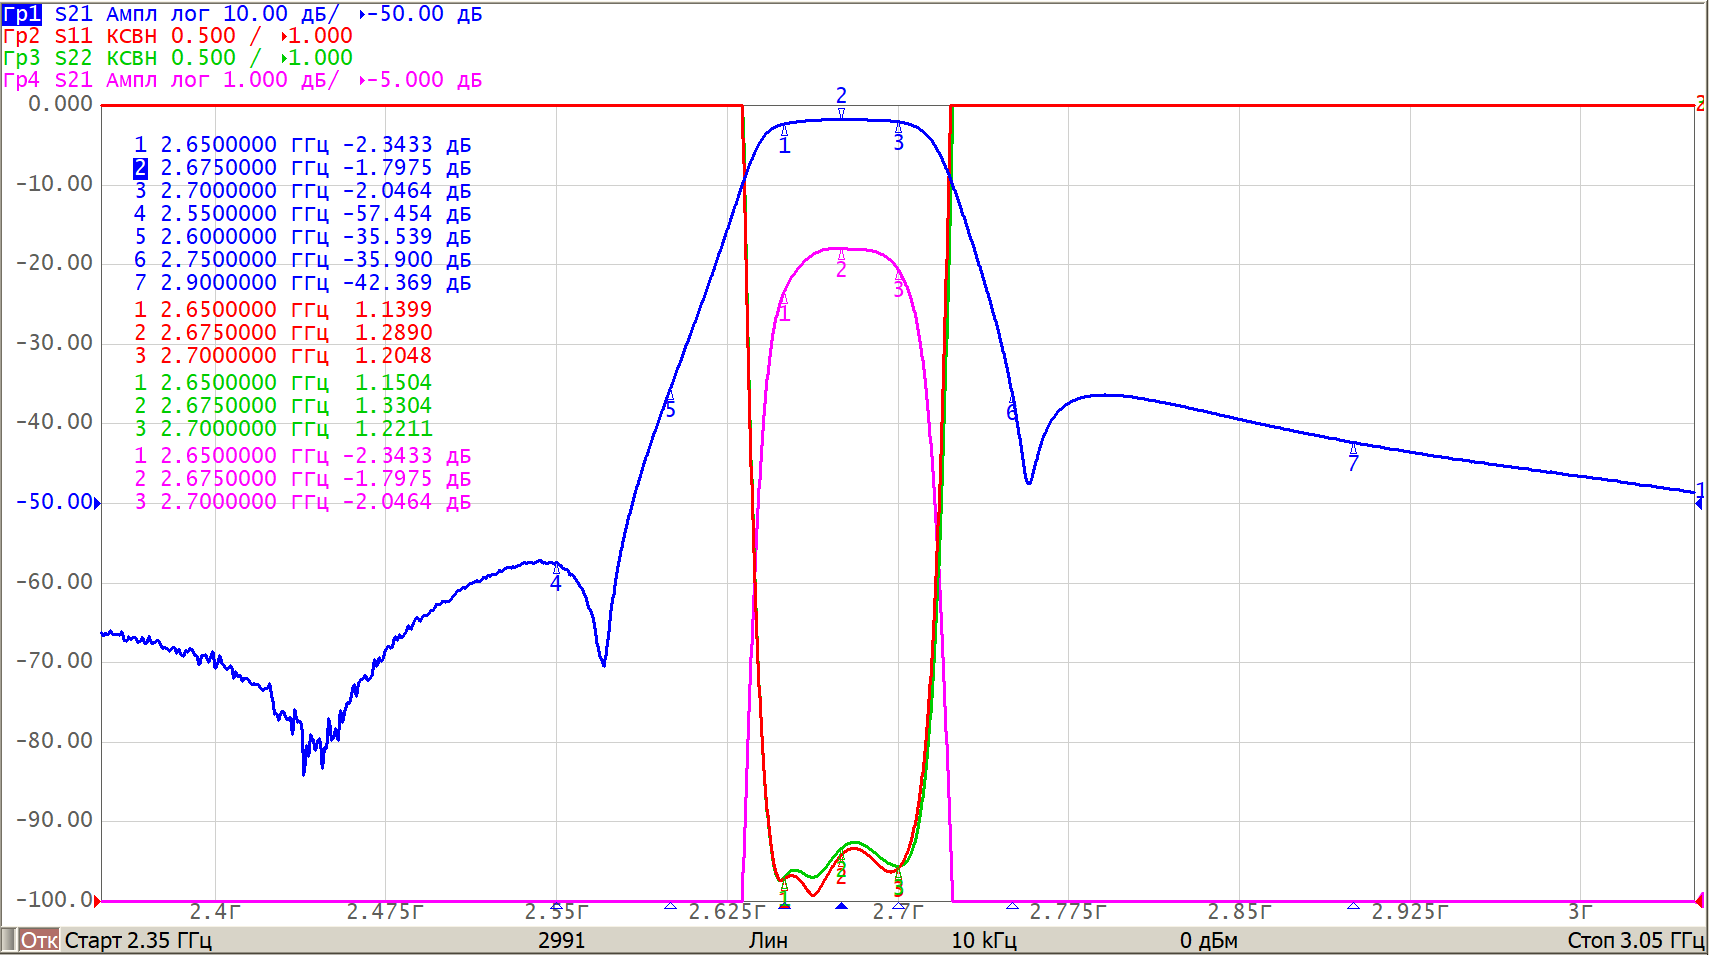The image size is (1709, 955).
Task: Pick blue marker 6 on the falling slope
Action: [x=1011, y=411]
